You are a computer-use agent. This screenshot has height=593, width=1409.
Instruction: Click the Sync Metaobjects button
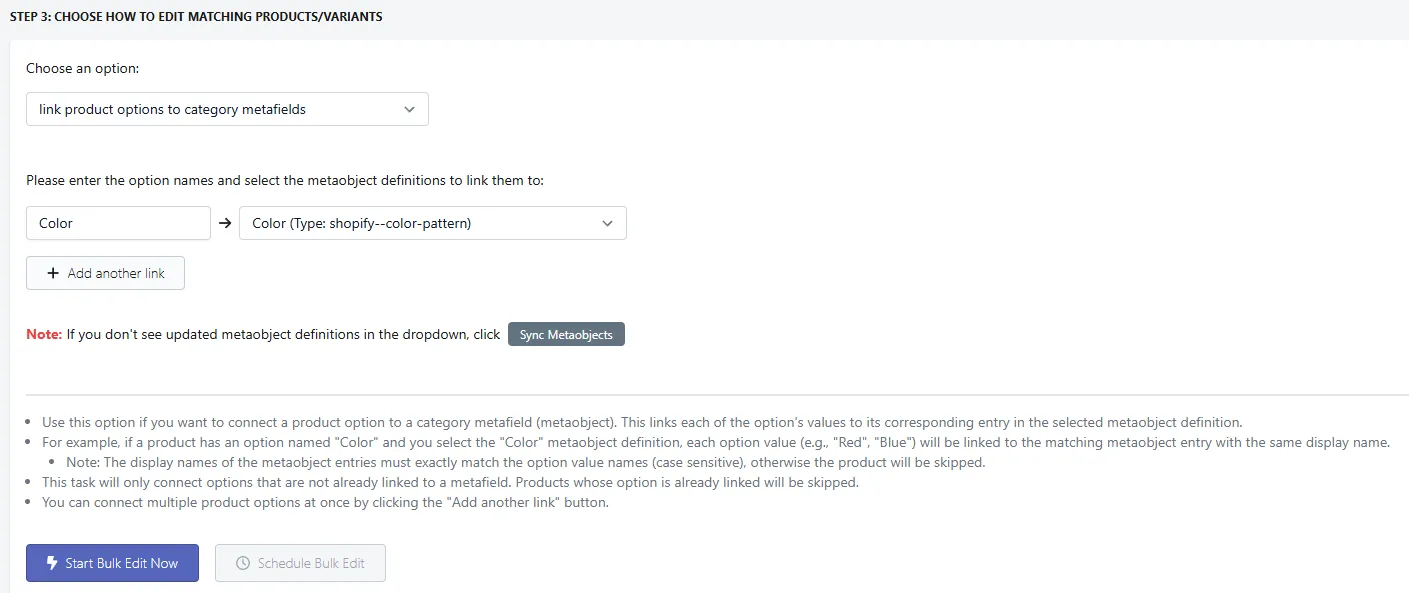(566, 334)
